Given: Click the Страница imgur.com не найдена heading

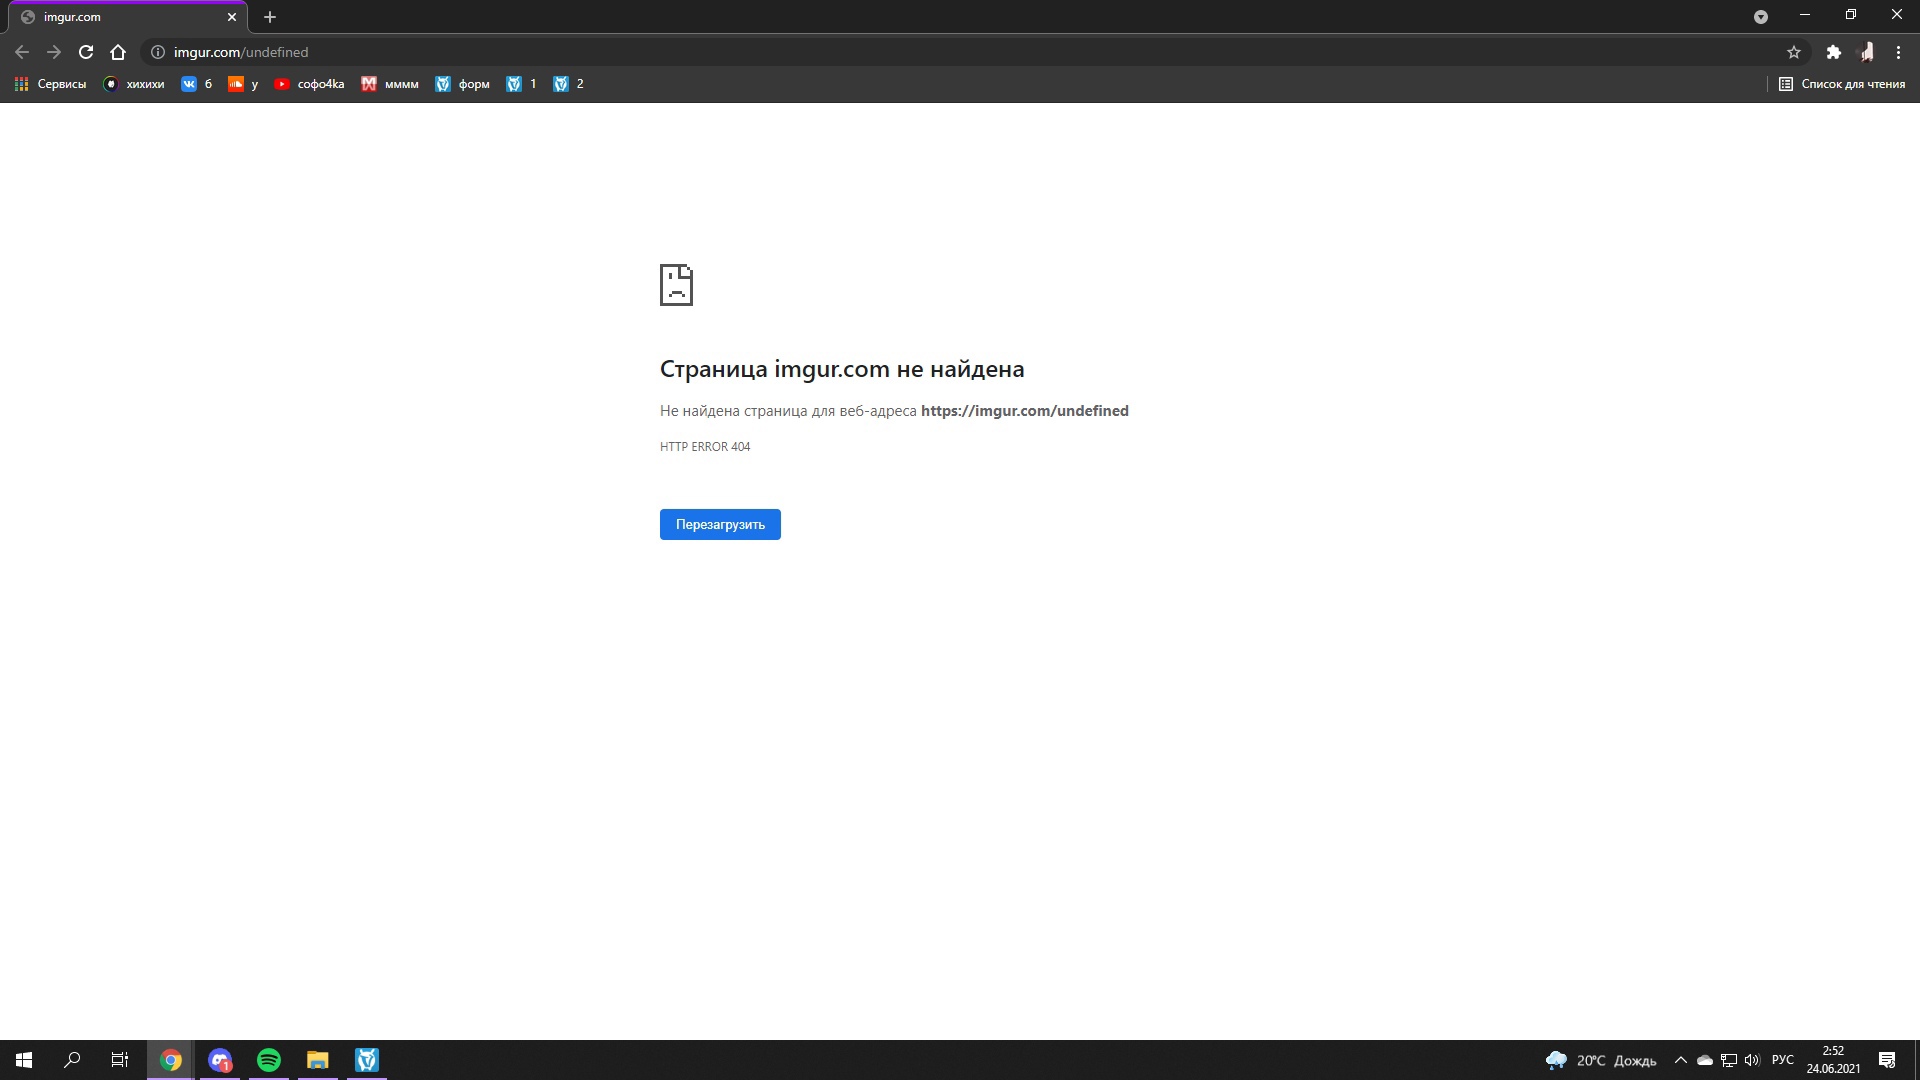Looking at the screenshot, I should (842, 369).
